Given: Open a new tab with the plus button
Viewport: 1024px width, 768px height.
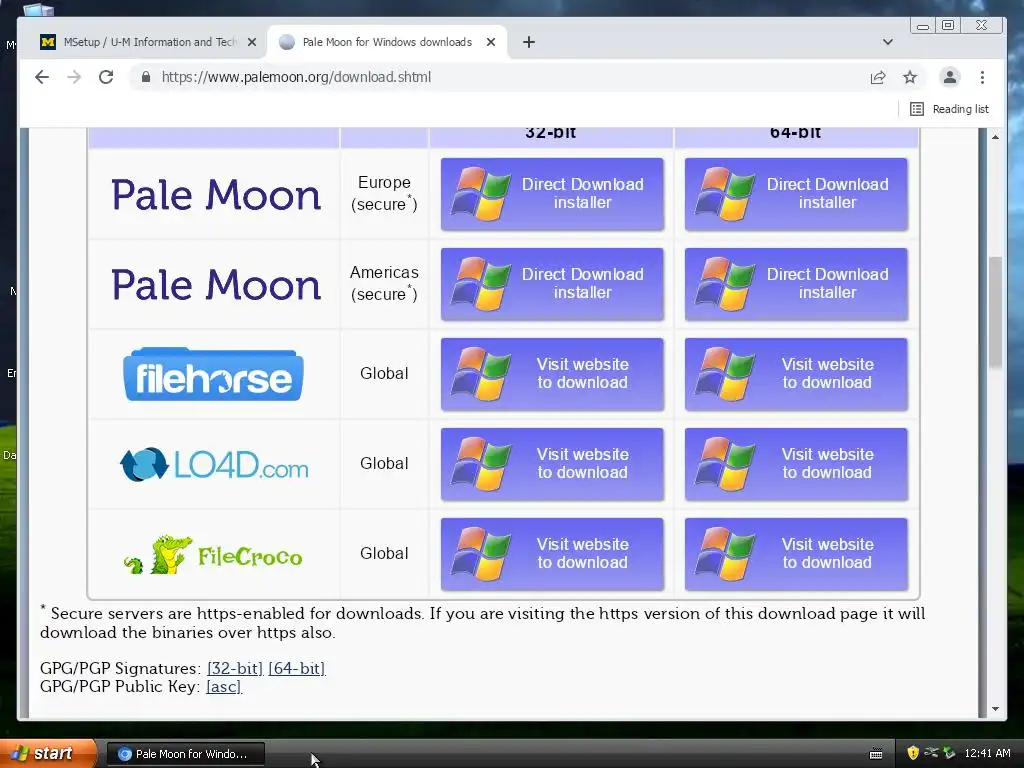Looking at the screenshot, I should click(529, 42).
